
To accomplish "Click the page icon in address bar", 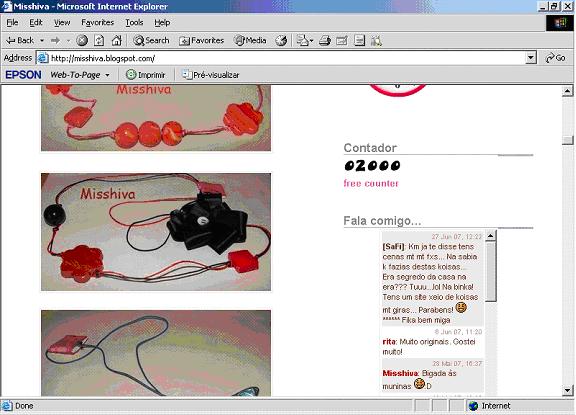I will pyautogui.click(x=43, y=58).
